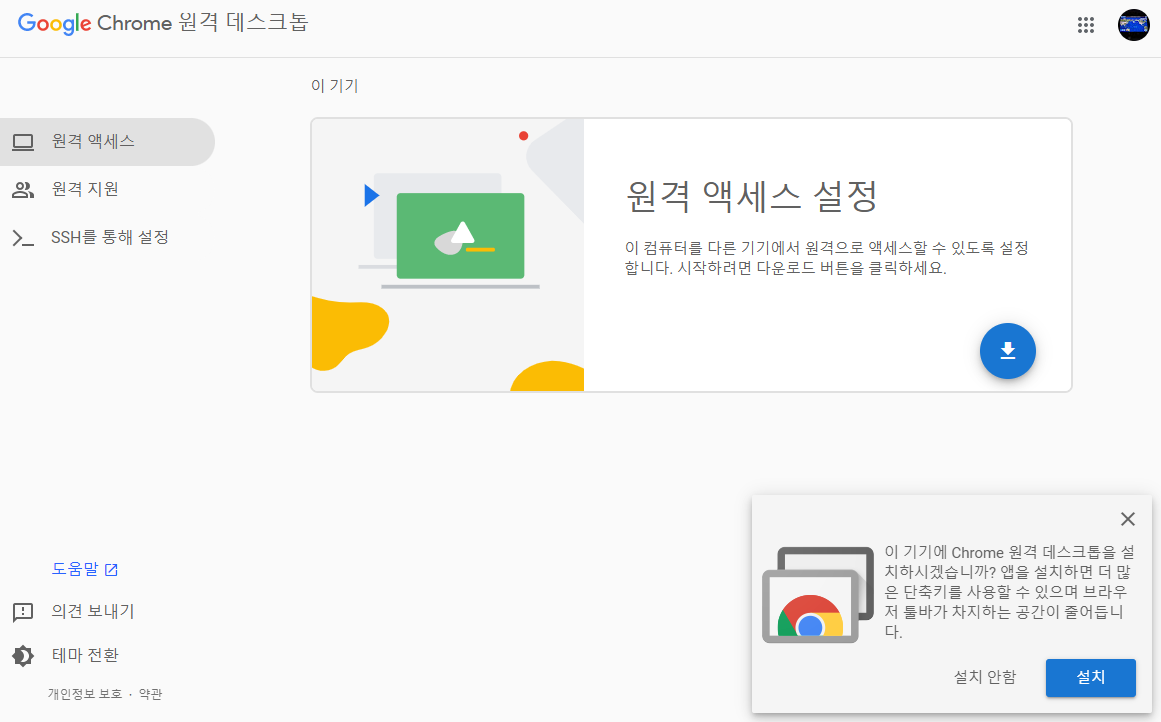This screenshot has width=1161, height=722.
Task: Click the blue download icon to start setup
Action: click(1007, 351)
